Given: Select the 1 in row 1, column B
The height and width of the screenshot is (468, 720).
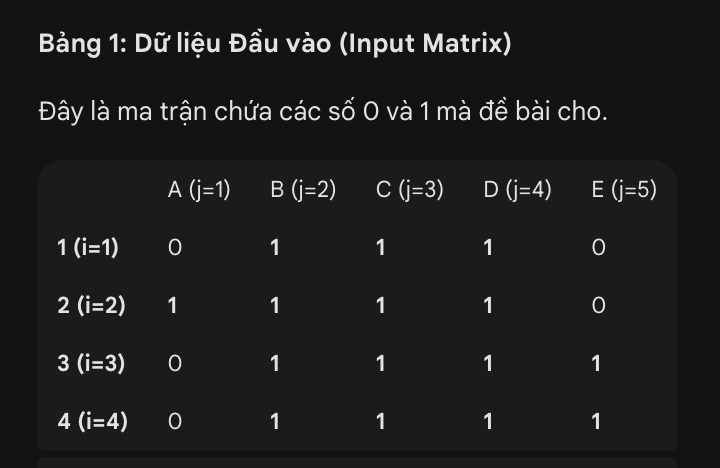Looking at the screenshot, I should click(274, 248).
